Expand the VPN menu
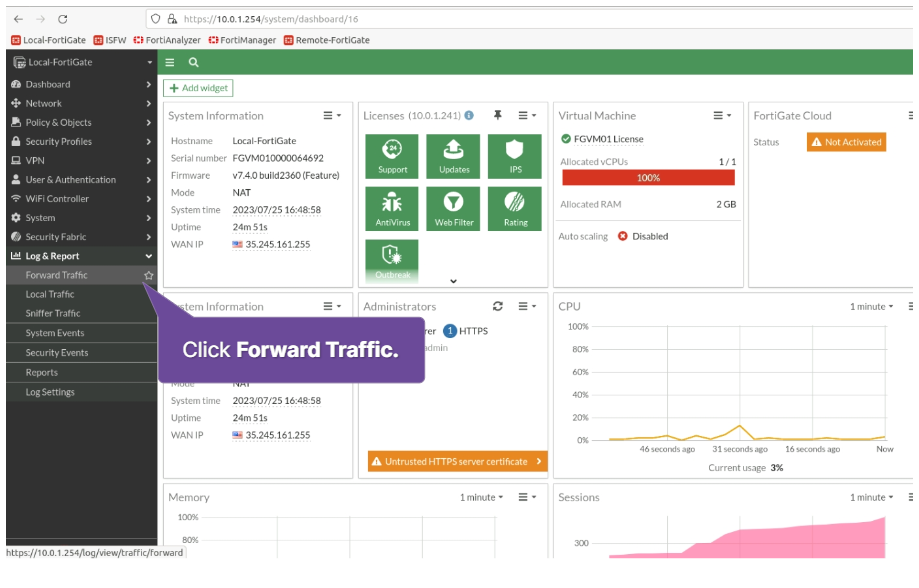 click(82, 161)
